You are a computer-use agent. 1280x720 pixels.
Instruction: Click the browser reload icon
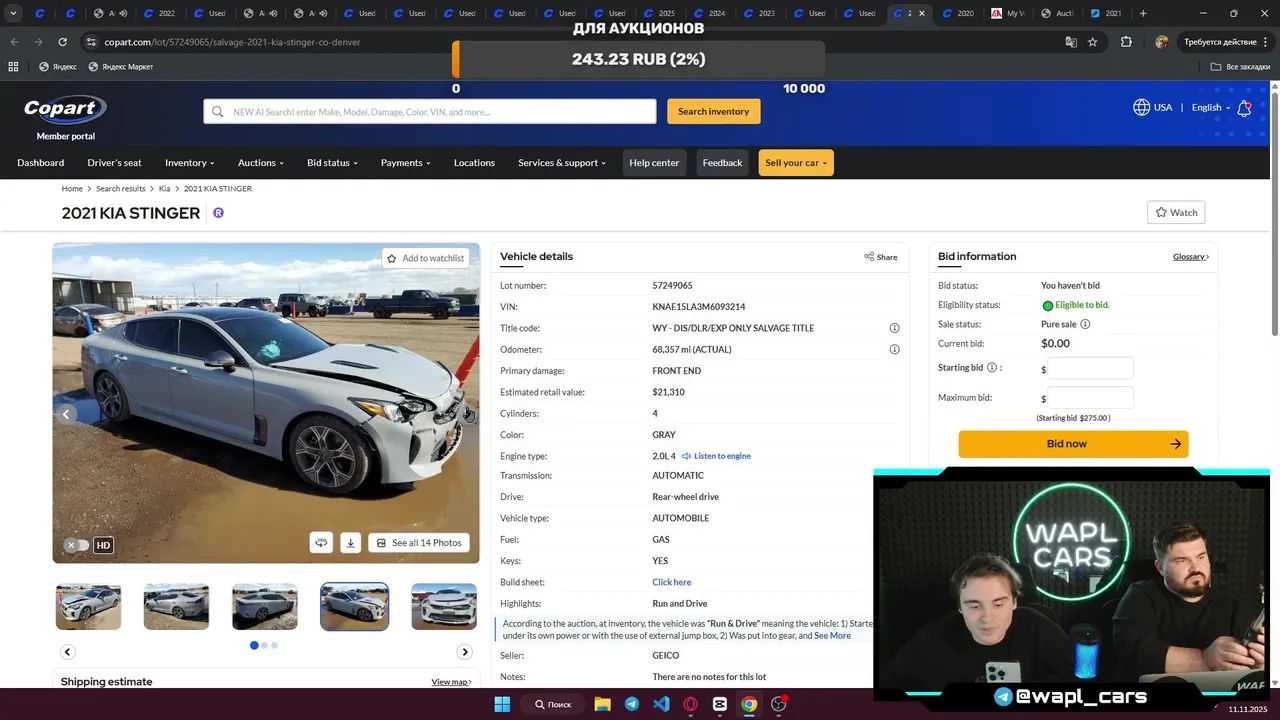[62, 42]
